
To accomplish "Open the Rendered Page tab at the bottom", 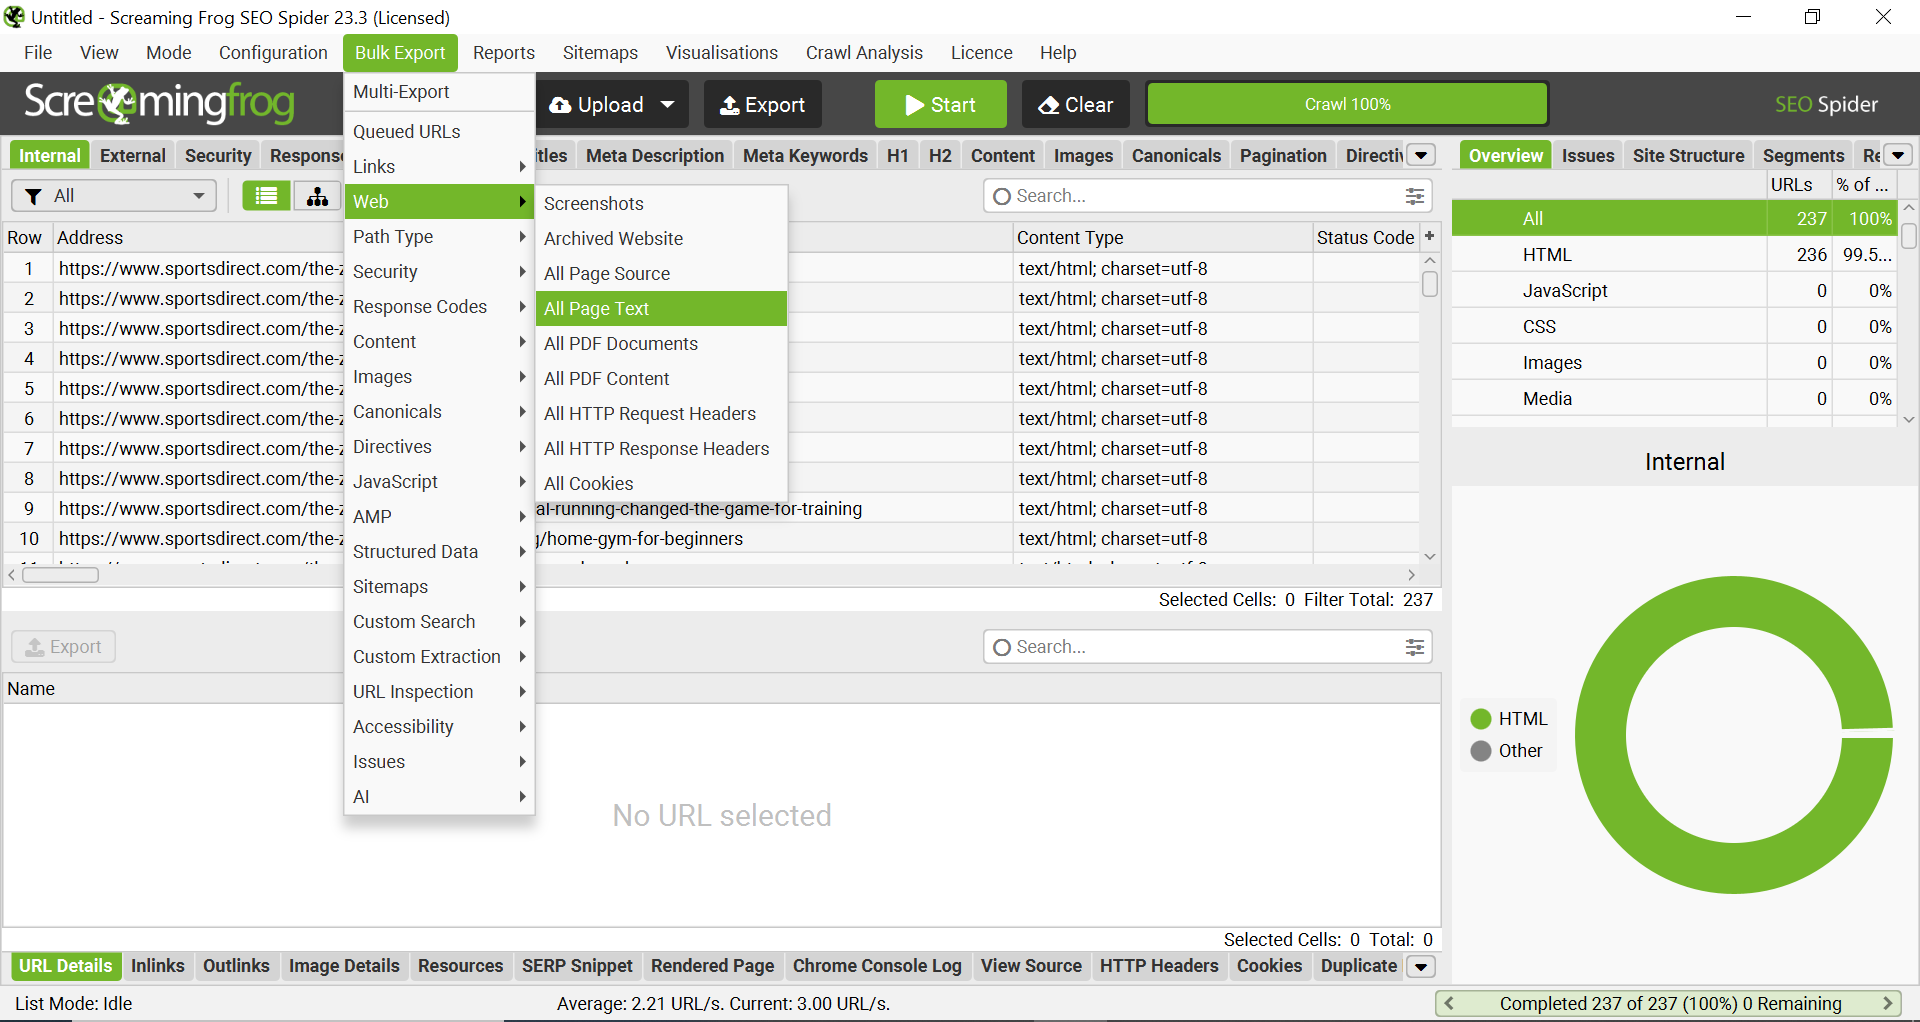I will (x=712, y=966).
